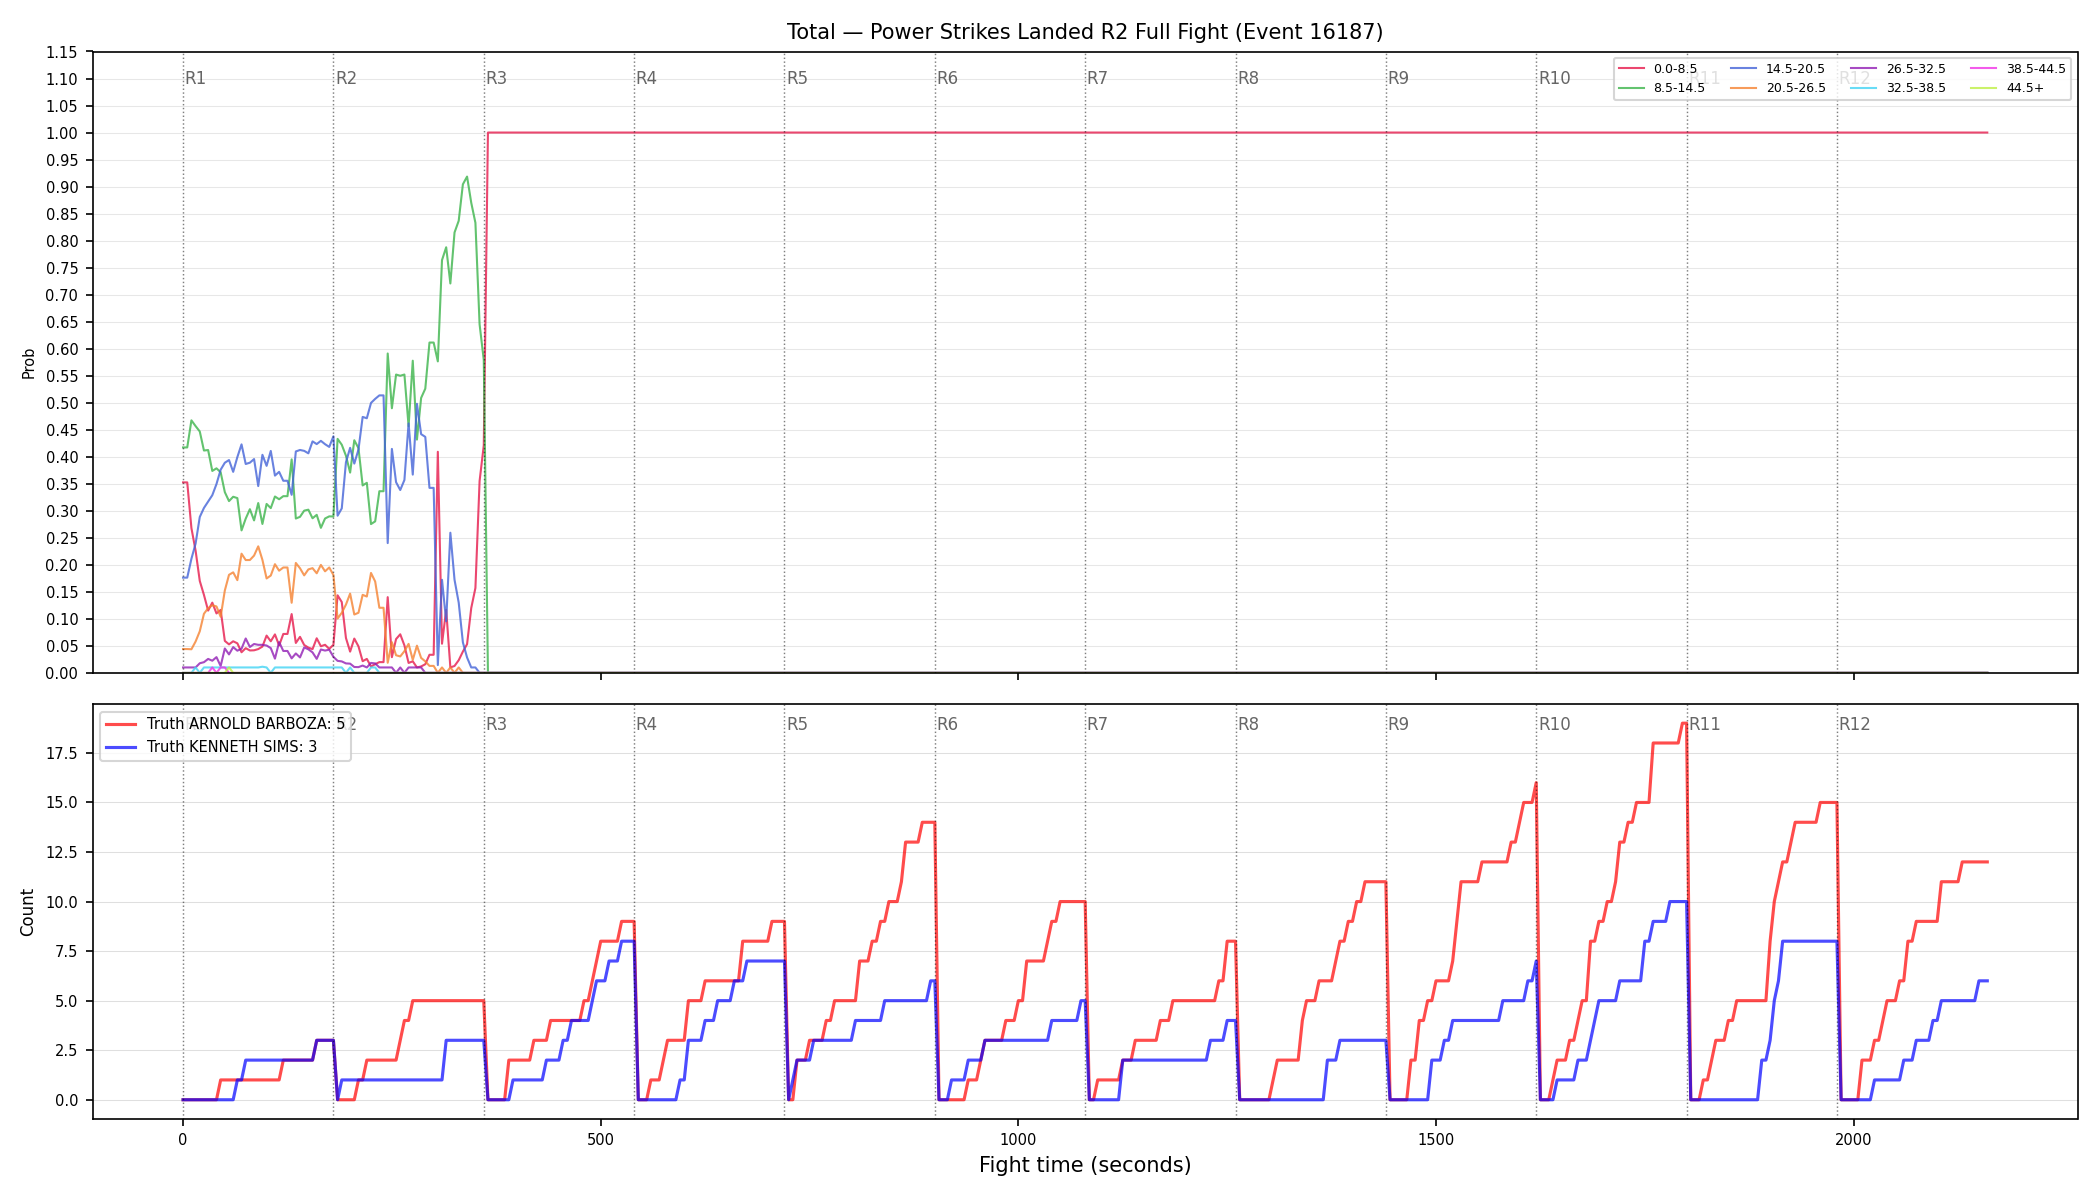Click the R3 round marker in bottom Count chart

(x=496, y=724)
